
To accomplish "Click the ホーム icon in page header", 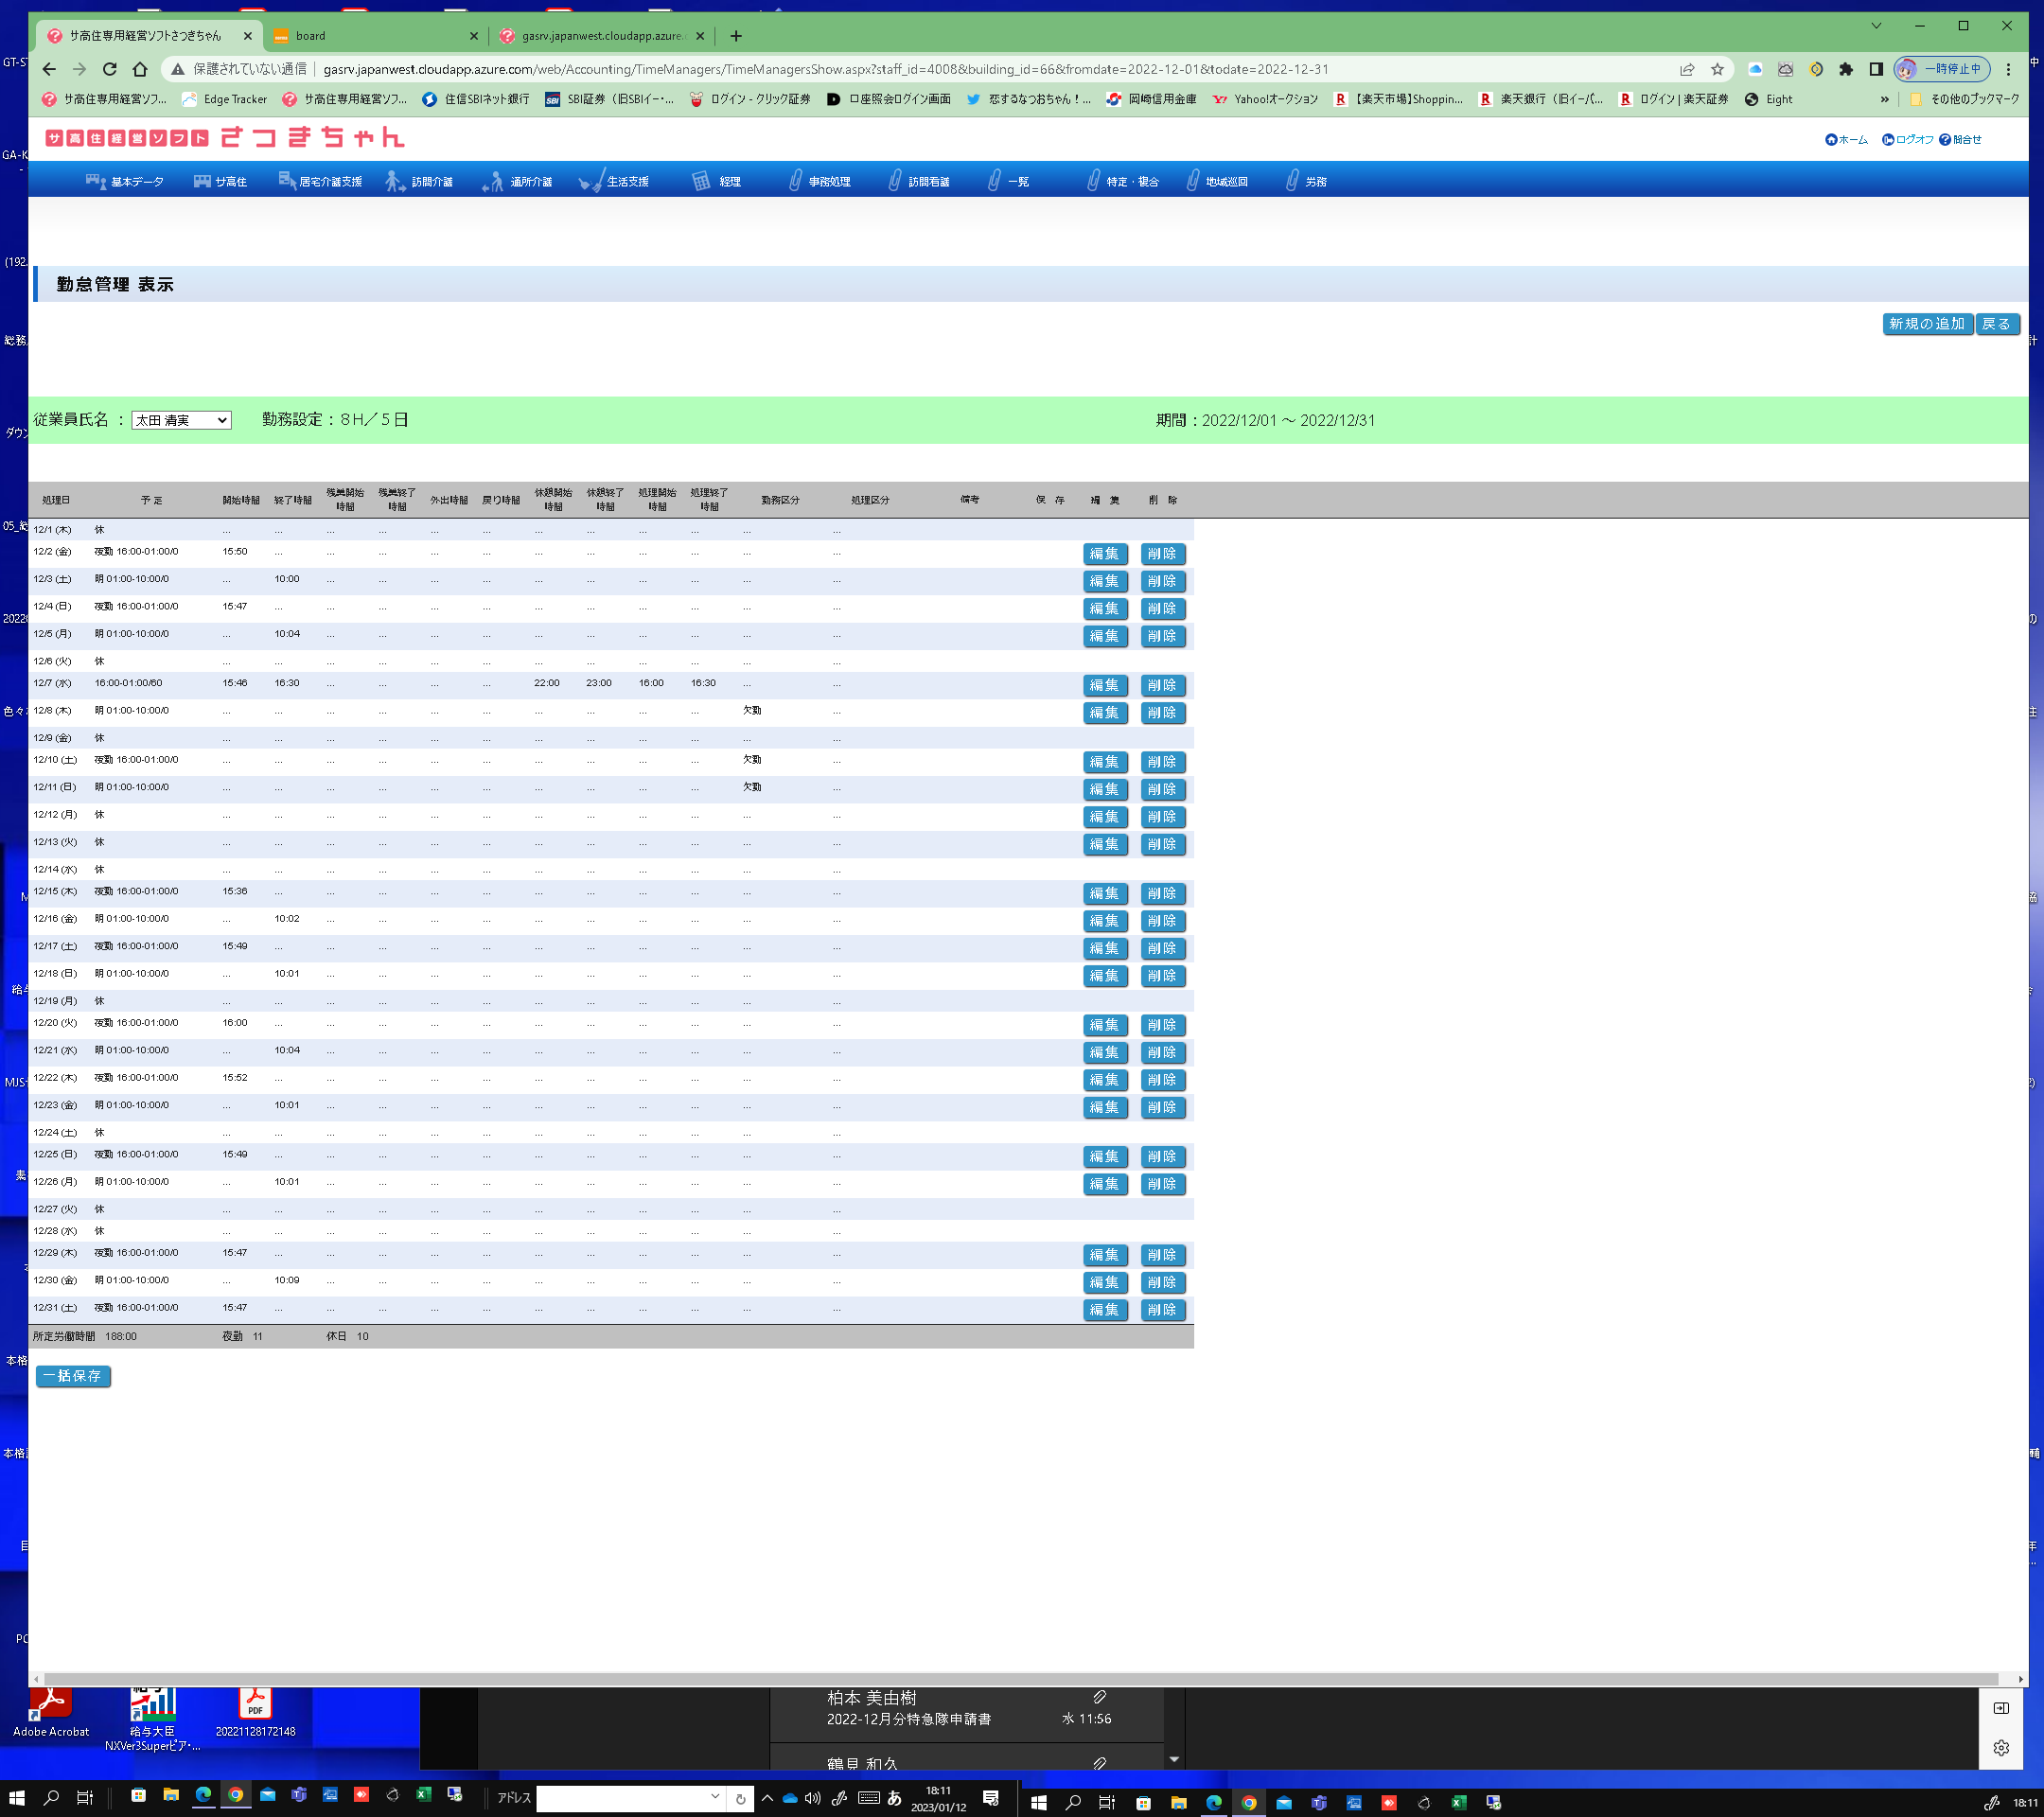I will point(1831,140).
